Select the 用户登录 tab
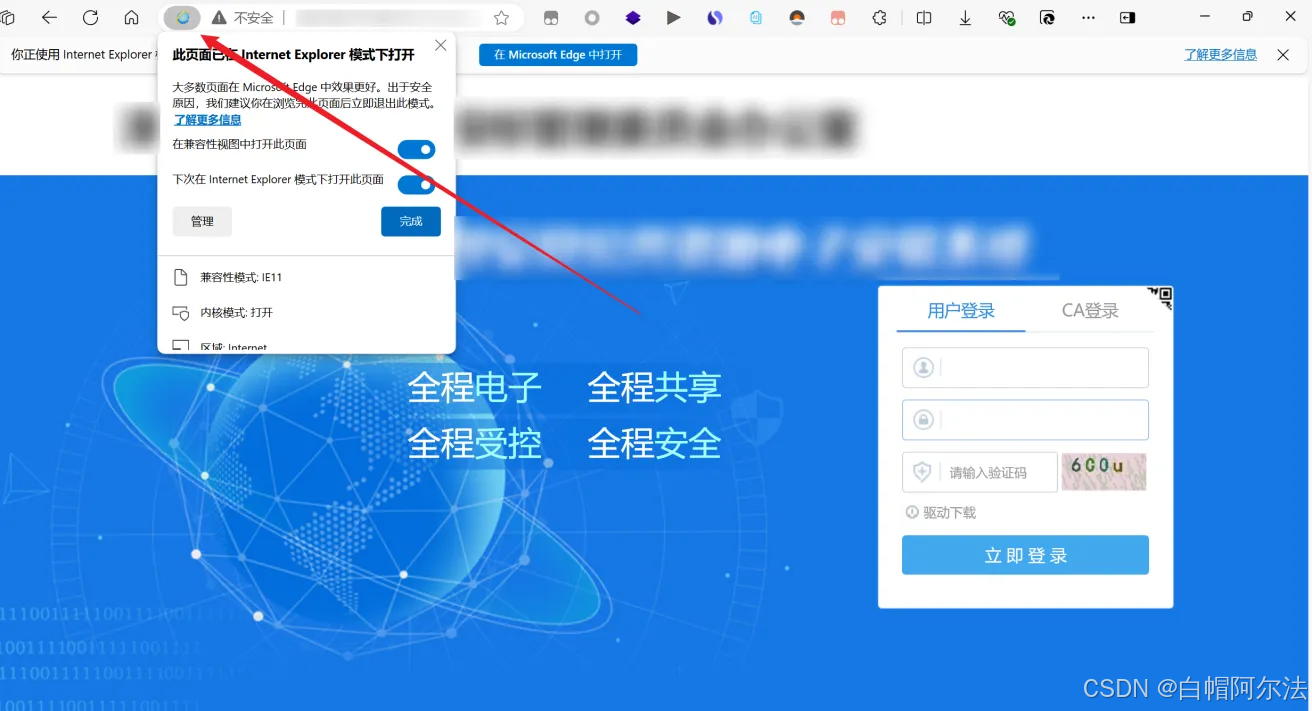Image resolution: width=1312 pixels, height=711 pixels. pyautogui.click(x=961, y=310)
